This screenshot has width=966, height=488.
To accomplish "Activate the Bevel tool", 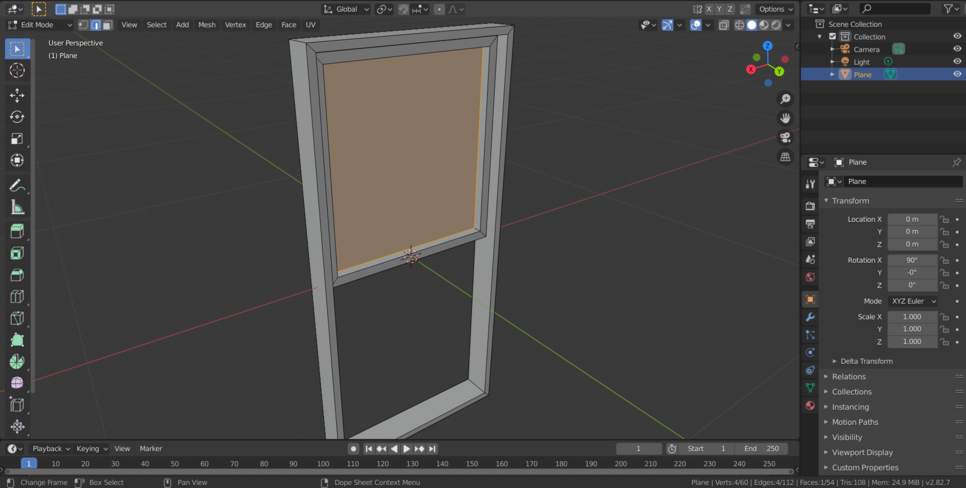I will click(x=17, y=275).
